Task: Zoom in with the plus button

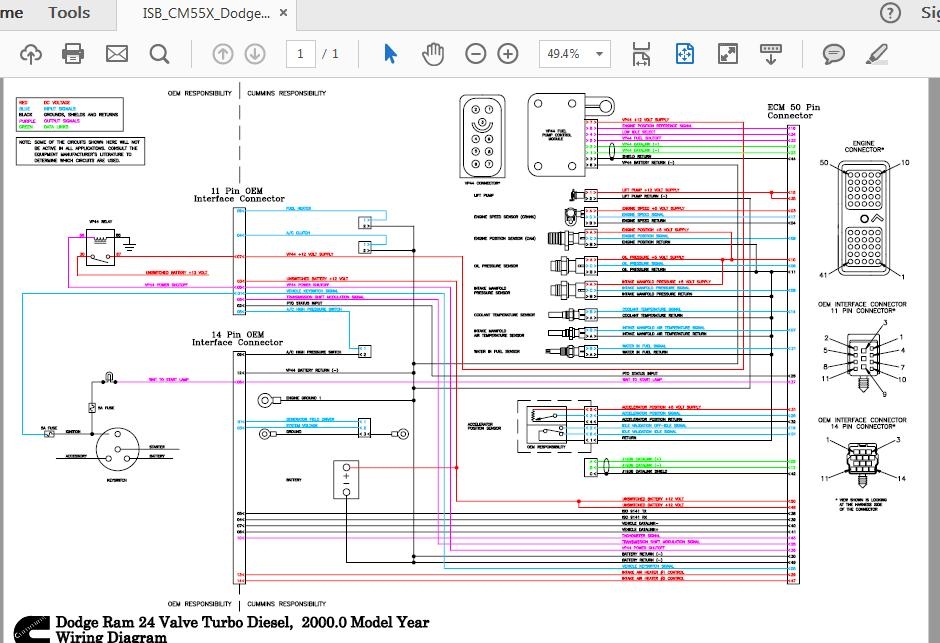Action: 508,54
